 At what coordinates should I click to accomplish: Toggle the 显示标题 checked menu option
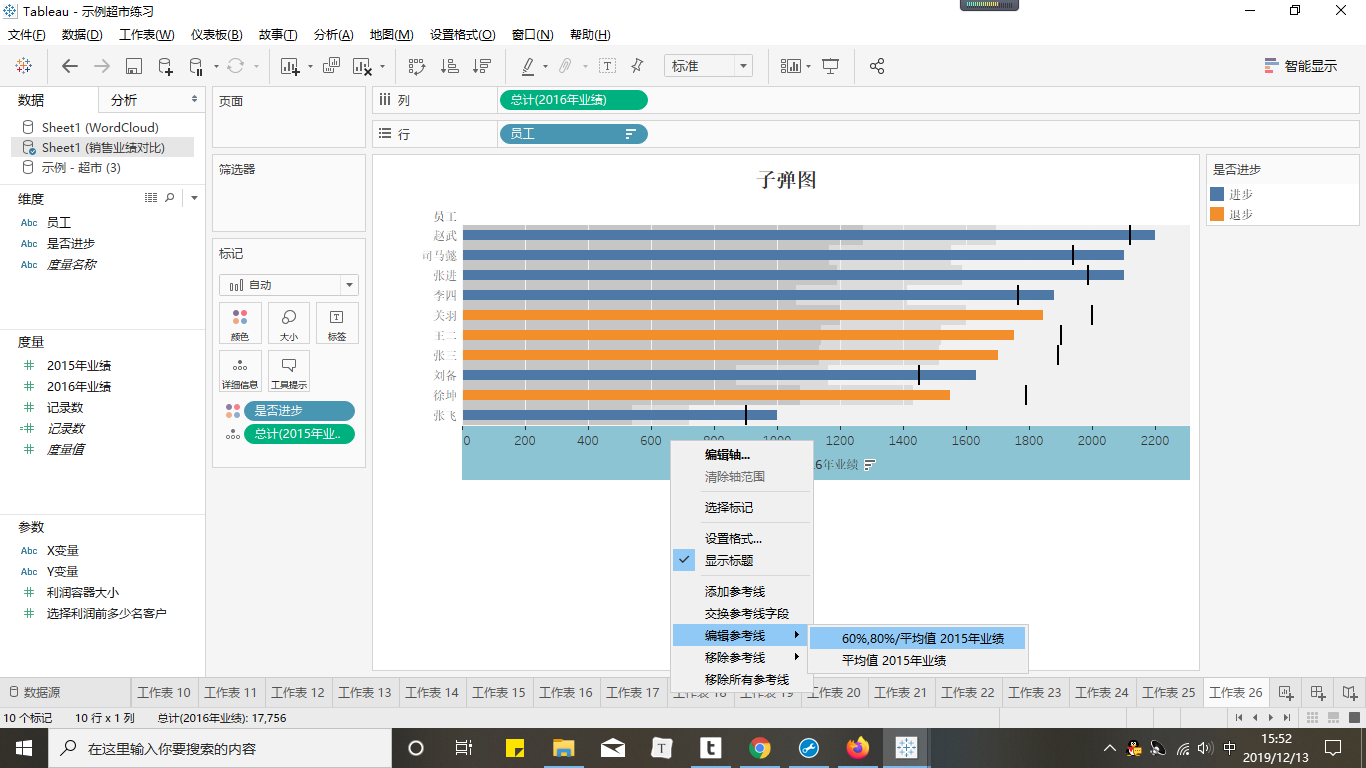pos(741,561)
